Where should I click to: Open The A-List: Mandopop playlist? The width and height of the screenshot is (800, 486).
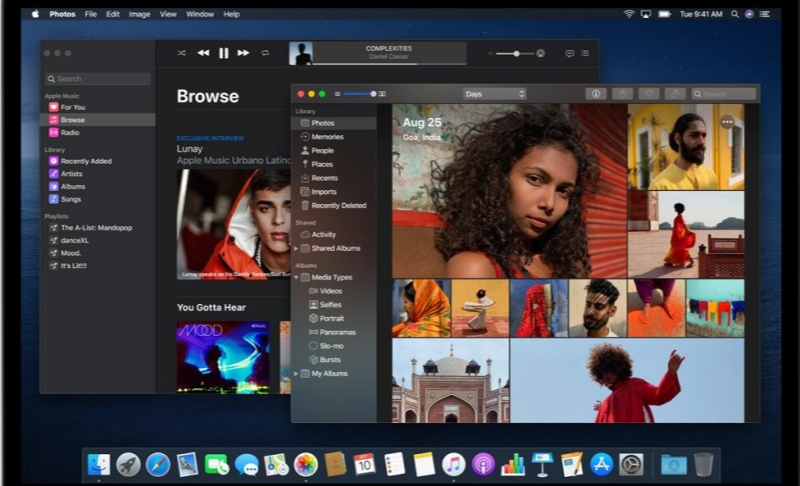point(97,228)
